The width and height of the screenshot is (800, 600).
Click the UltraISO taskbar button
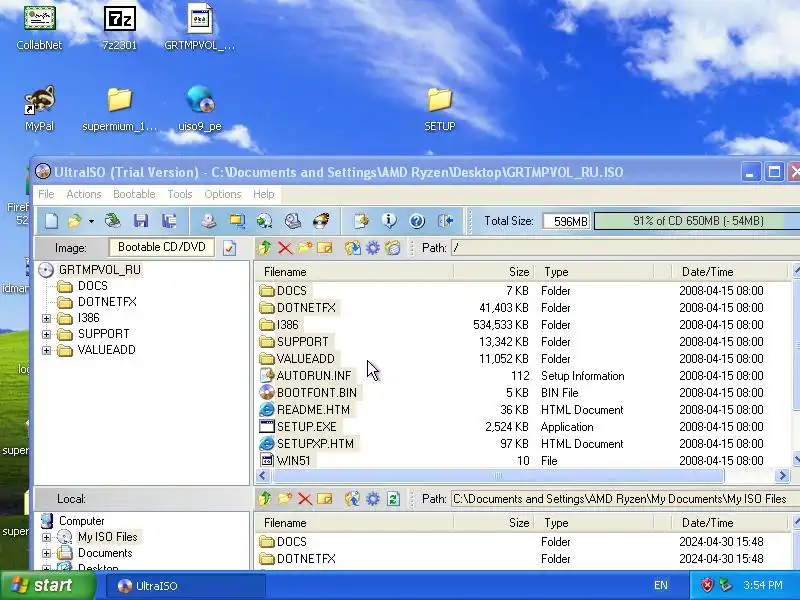pyautogui.click(x=186, y=586)
